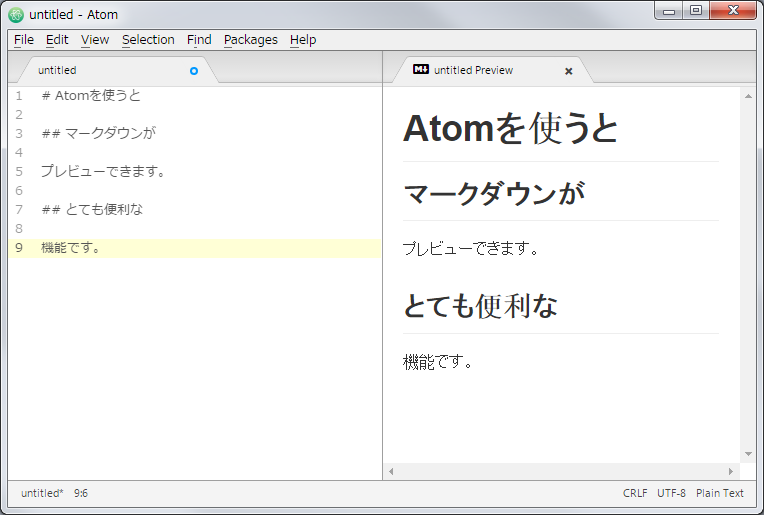Click editor line '## マークダウンが'
Screen dimensions: 764x515
(99, 134)
